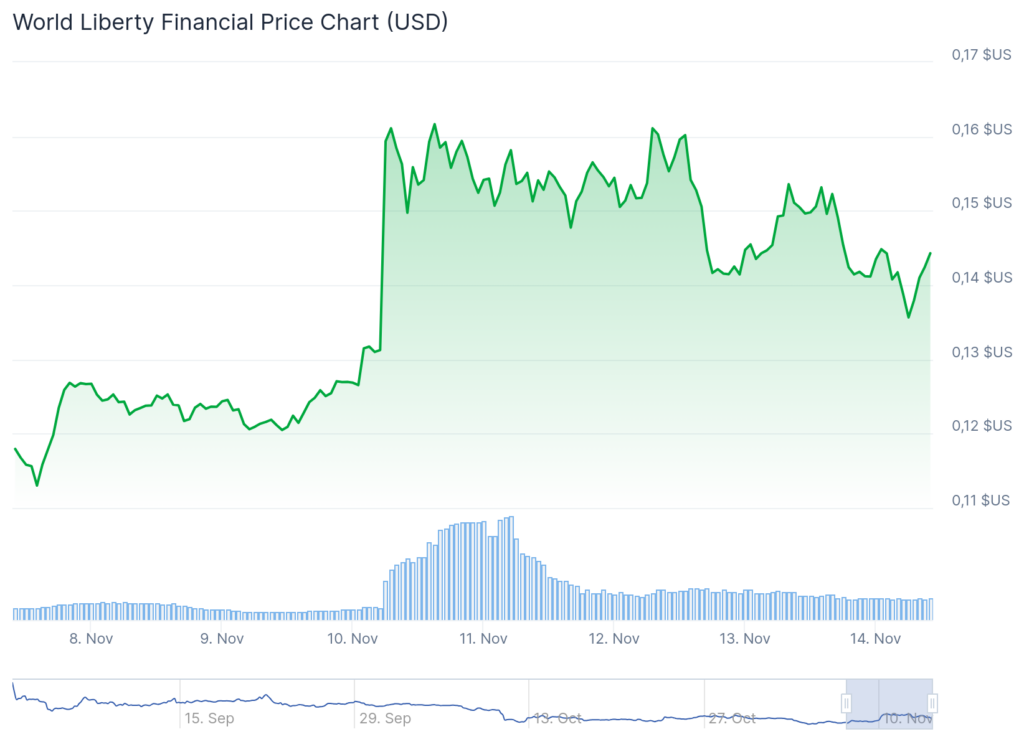Click the 29. Sep label in the navigator
This screenshot has height=747, width=1024.
(384, 718)
